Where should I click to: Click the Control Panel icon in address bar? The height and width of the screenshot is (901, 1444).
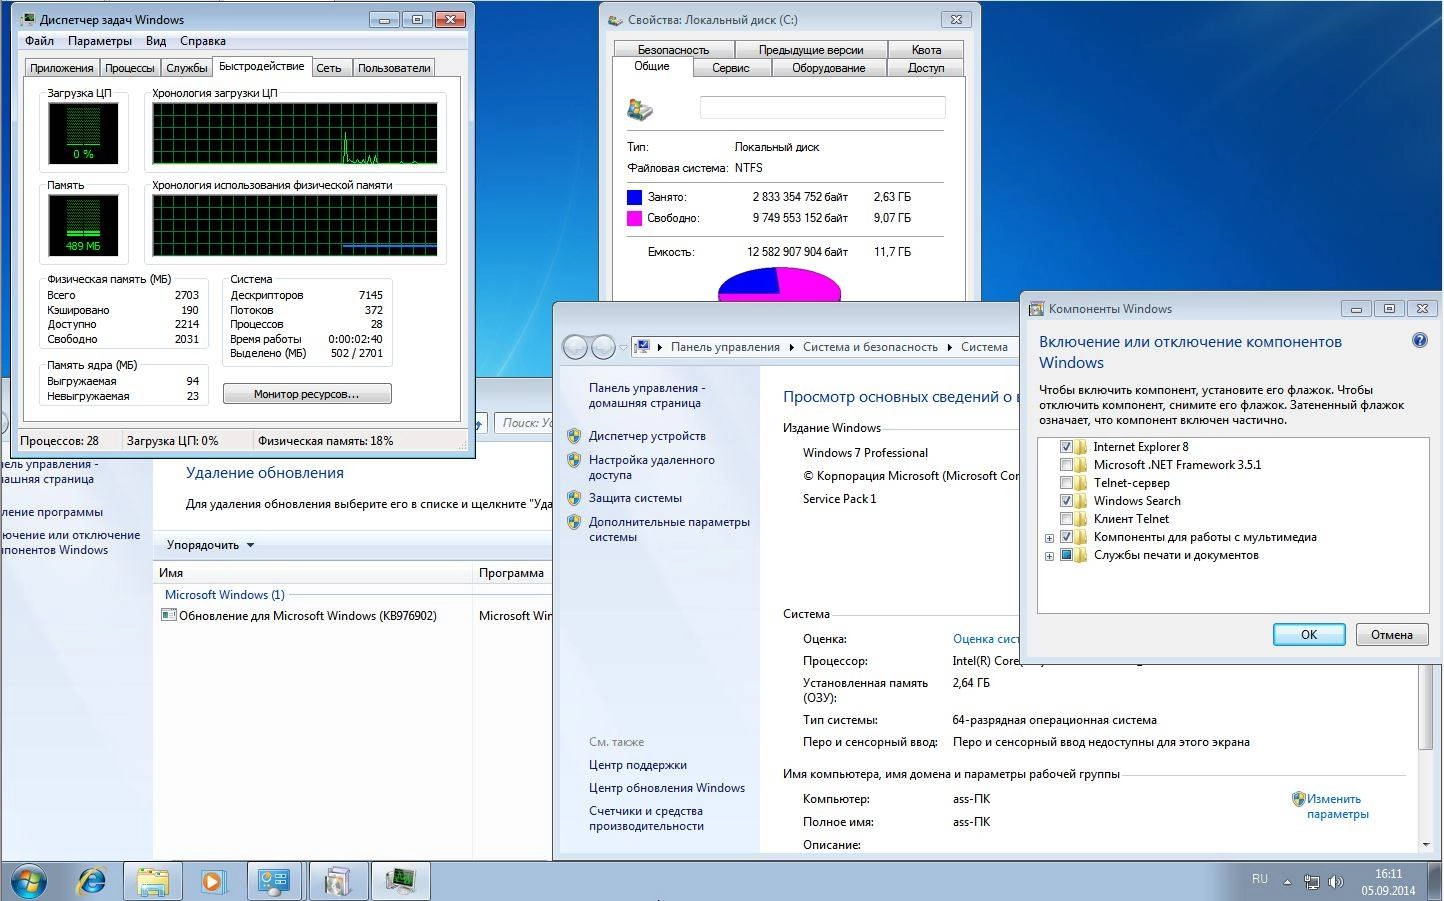click(x=643, y=347)
